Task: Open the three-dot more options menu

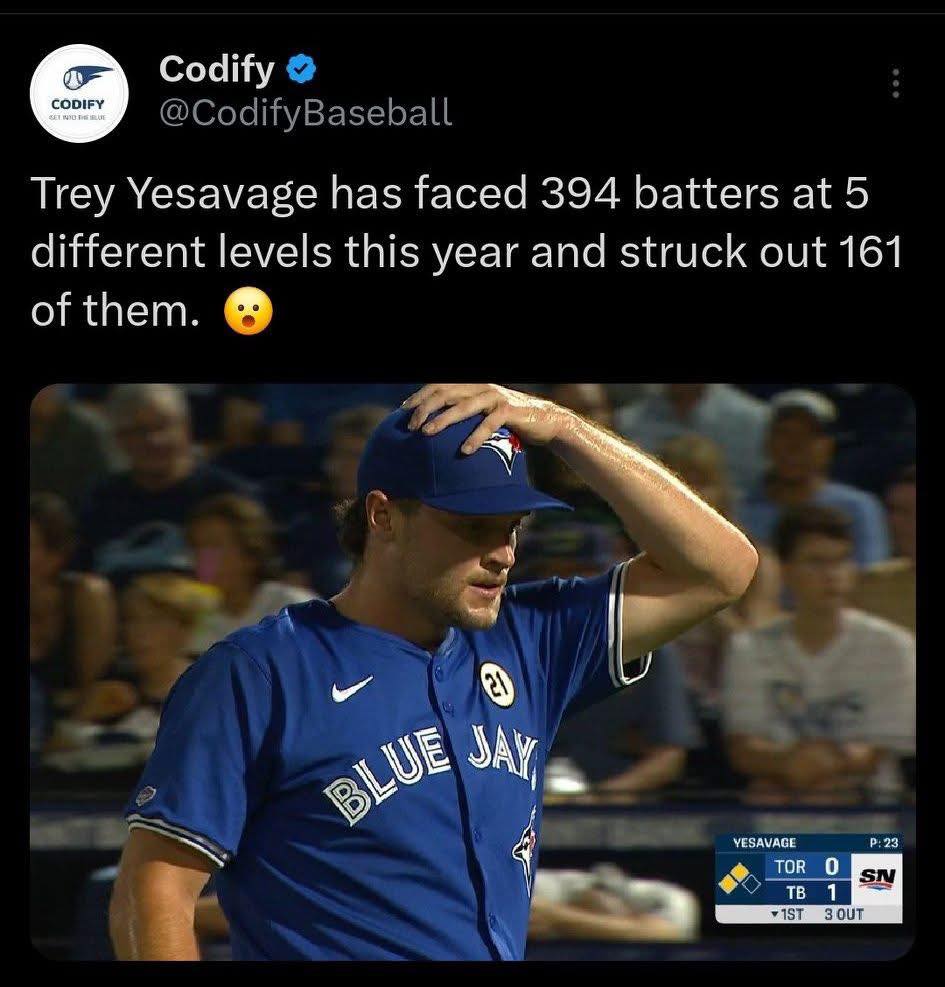Action: pyautogui.click(x=895, y=83)
